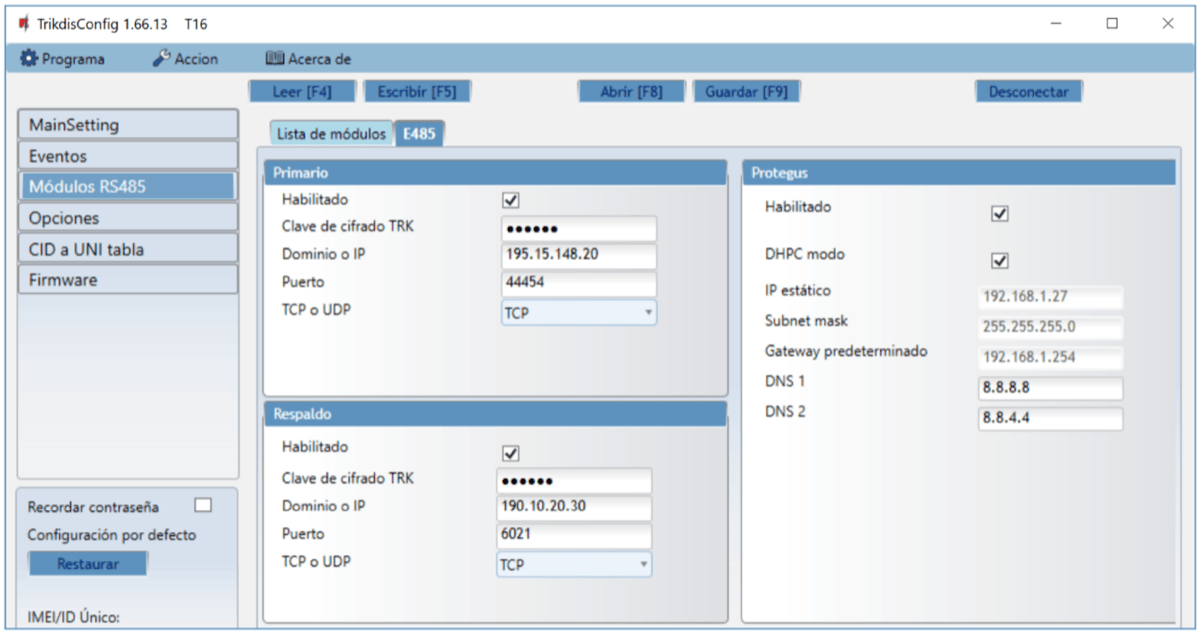This screenshot has height=636, width=1200.
Task: Click the TrikdisConfig app icon in title bar
Action: coord(23,23)
